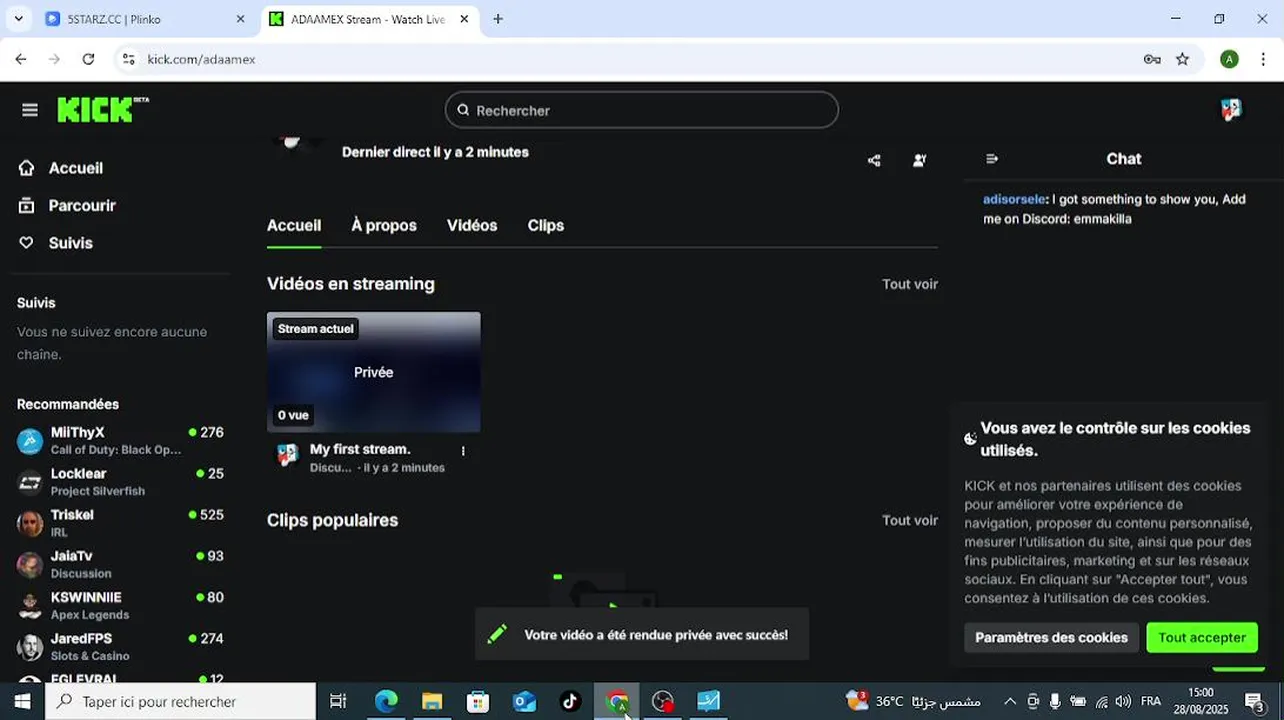Click the video made private notification

point(642,635)
